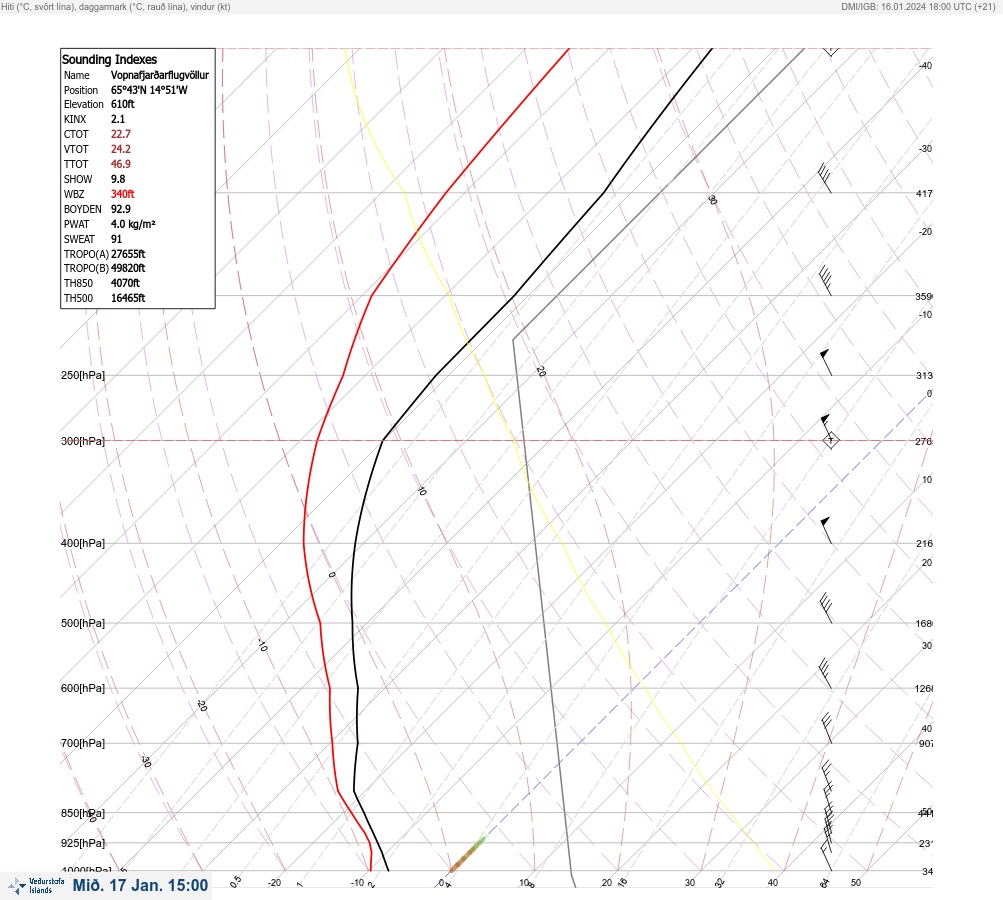Click the BOYDEN value 92.9
The width and height of the screenshot is (1003, 900).
pyautogui.click(x=121, y=209)
